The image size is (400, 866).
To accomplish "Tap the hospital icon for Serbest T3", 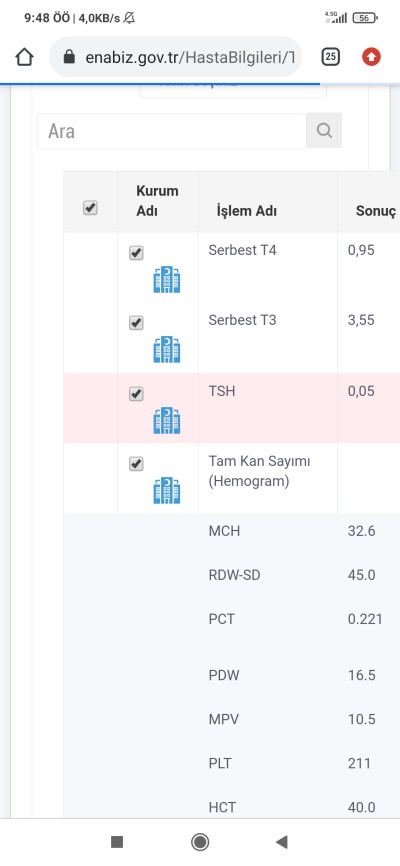I will coord(167,350).
